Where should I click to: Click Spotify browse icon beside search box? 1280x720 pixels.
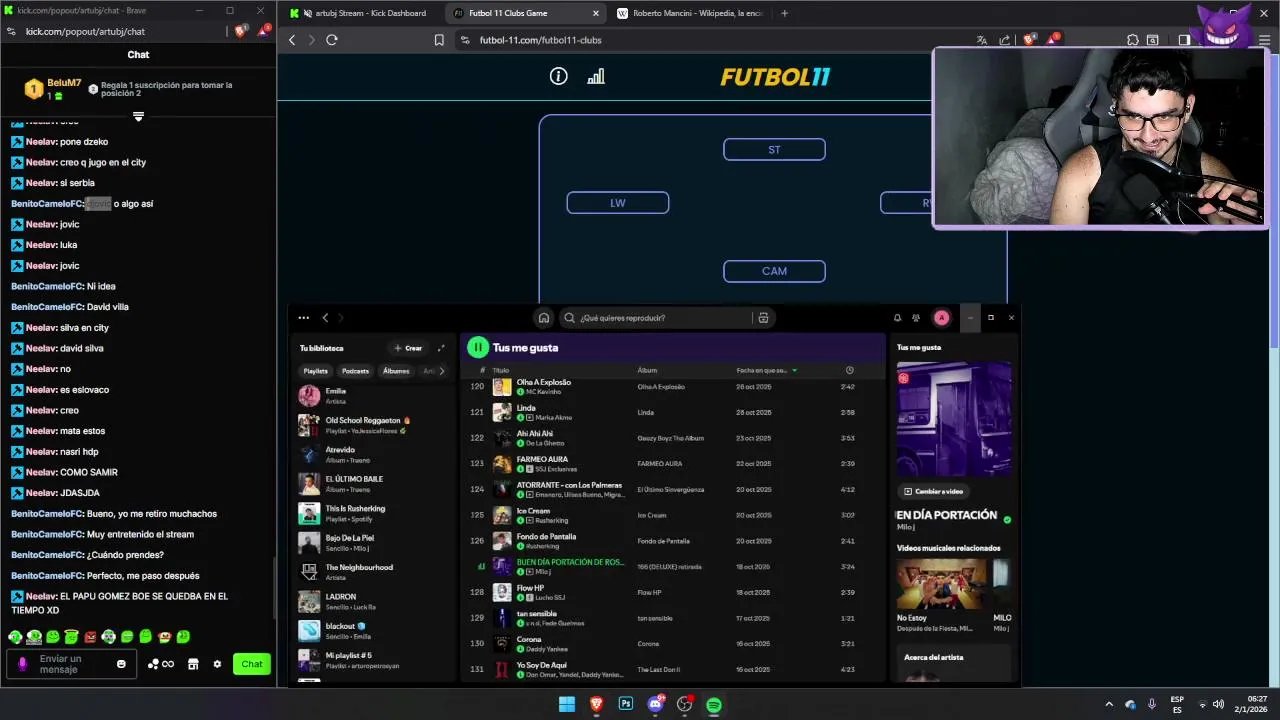763,318
